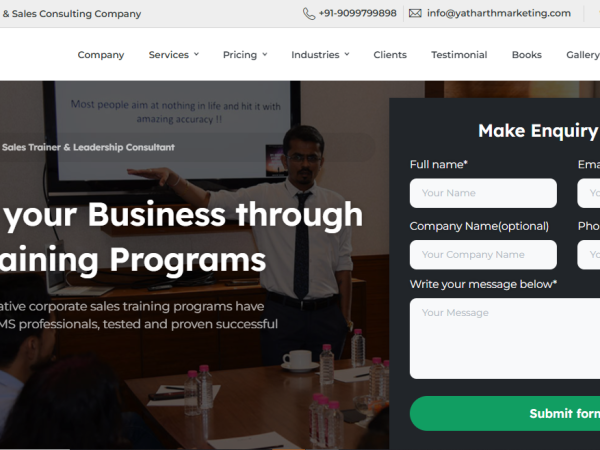Click the phone handset icon
This screenshot has width=600, height=450.
(309, 14)
